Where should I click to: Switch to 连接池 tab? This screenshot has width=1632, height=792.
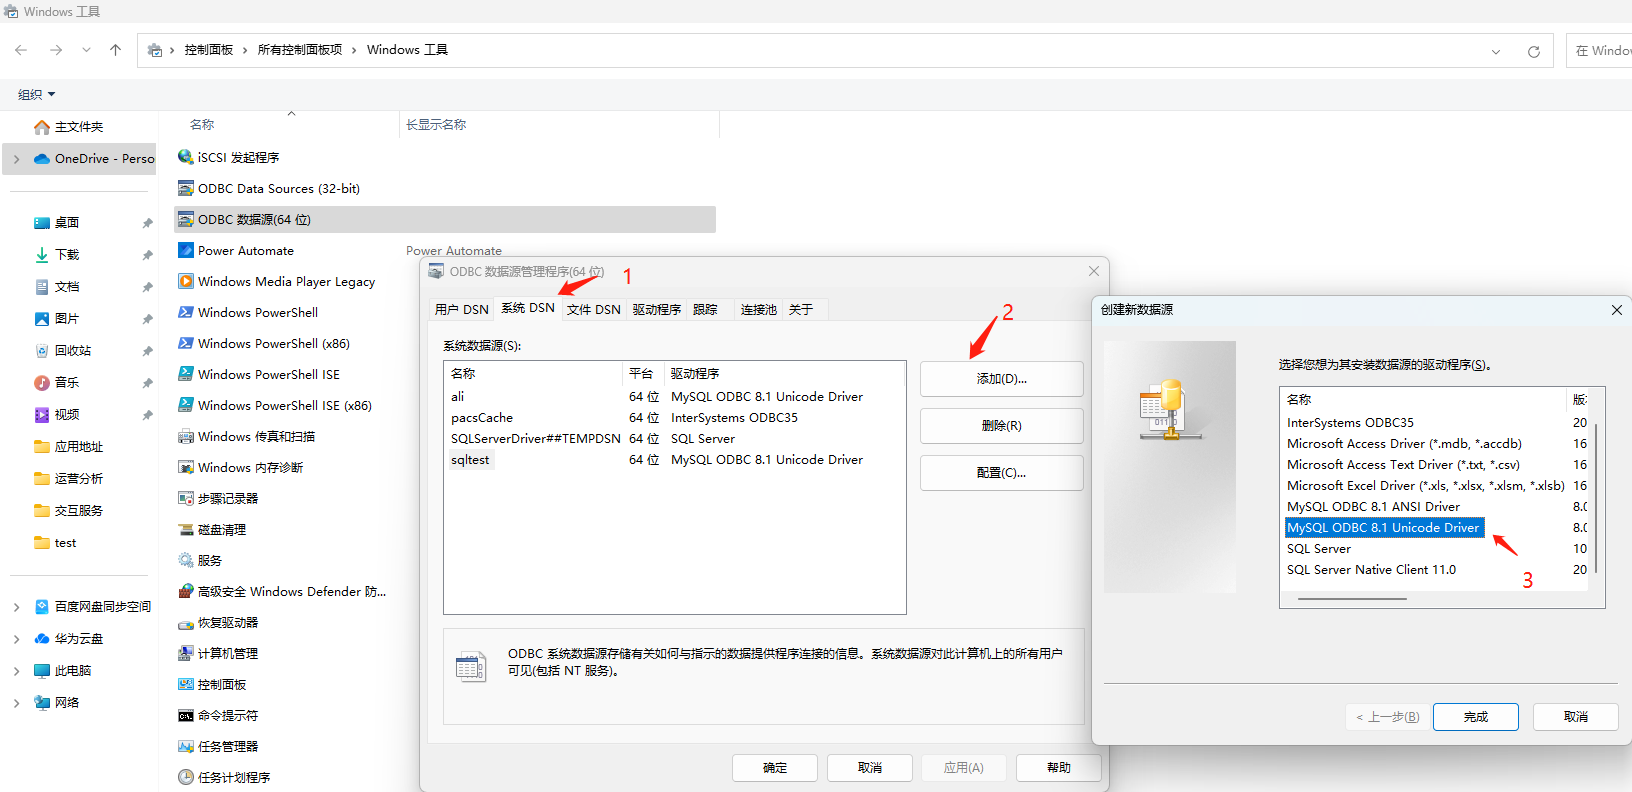759,310
